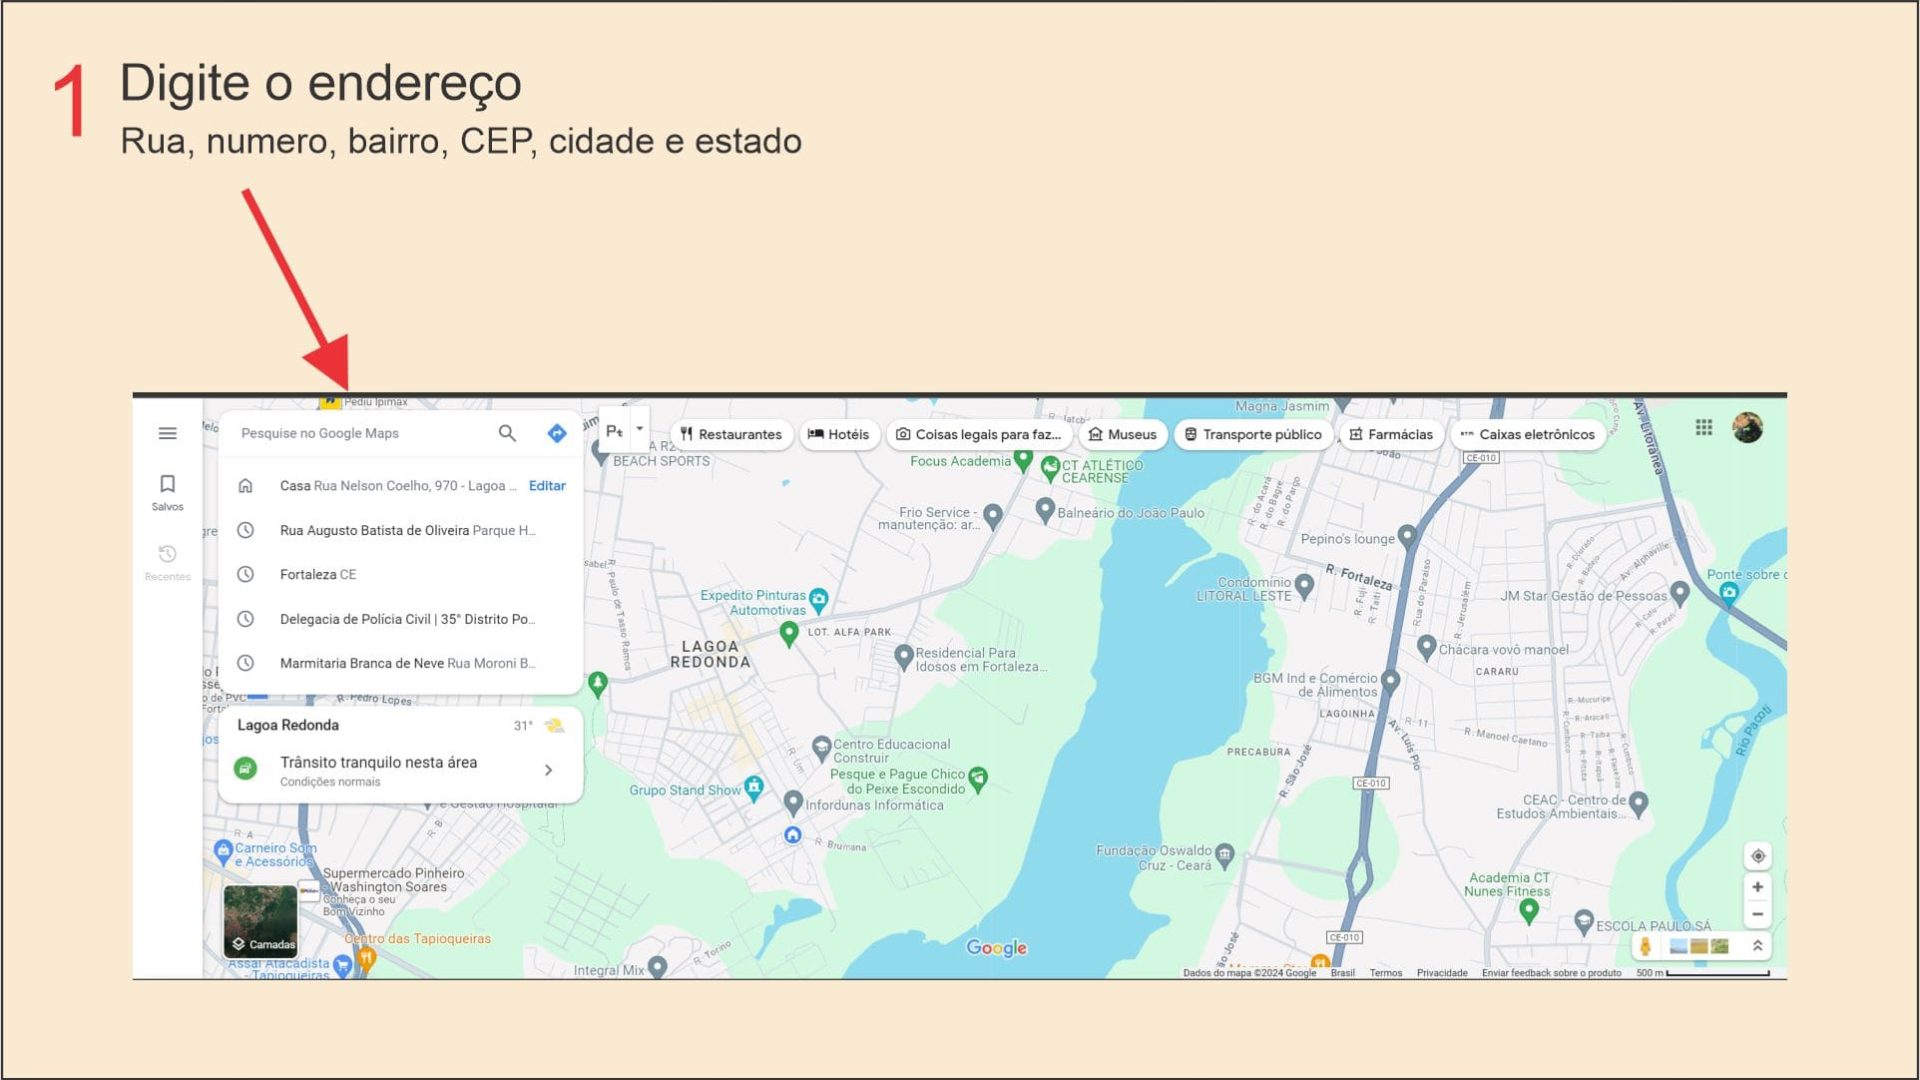Click the Focus Academia map pin
The image size is (1920, 1080).
coord(1022,460)
